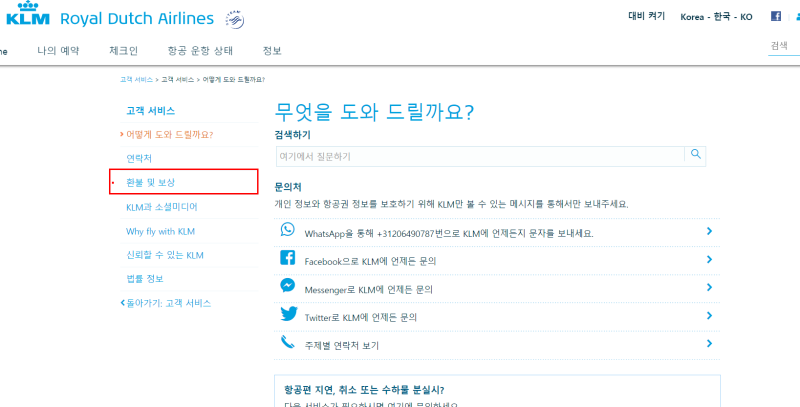Open 주제별 연락처 보기 text
This screenshot has width=800, height=407.
point(341,345)
